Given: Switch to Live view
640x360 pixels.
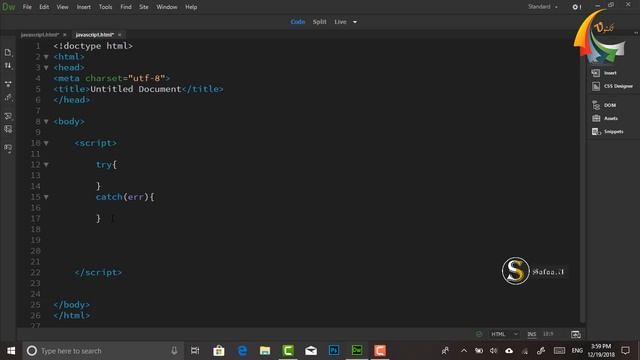Looking at the screenshot, I should pyautogui.click(x=340, y=22).
